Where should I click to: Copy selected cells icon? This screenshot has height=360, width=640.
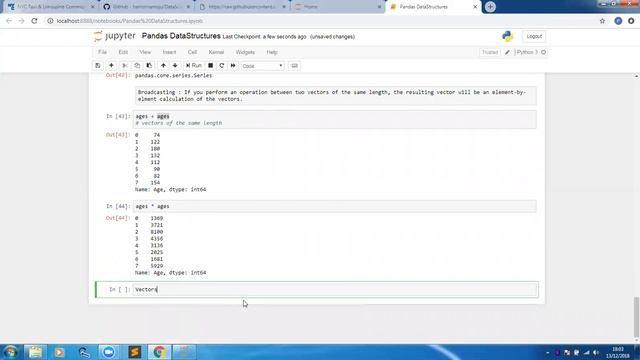[x=137, y=66]
